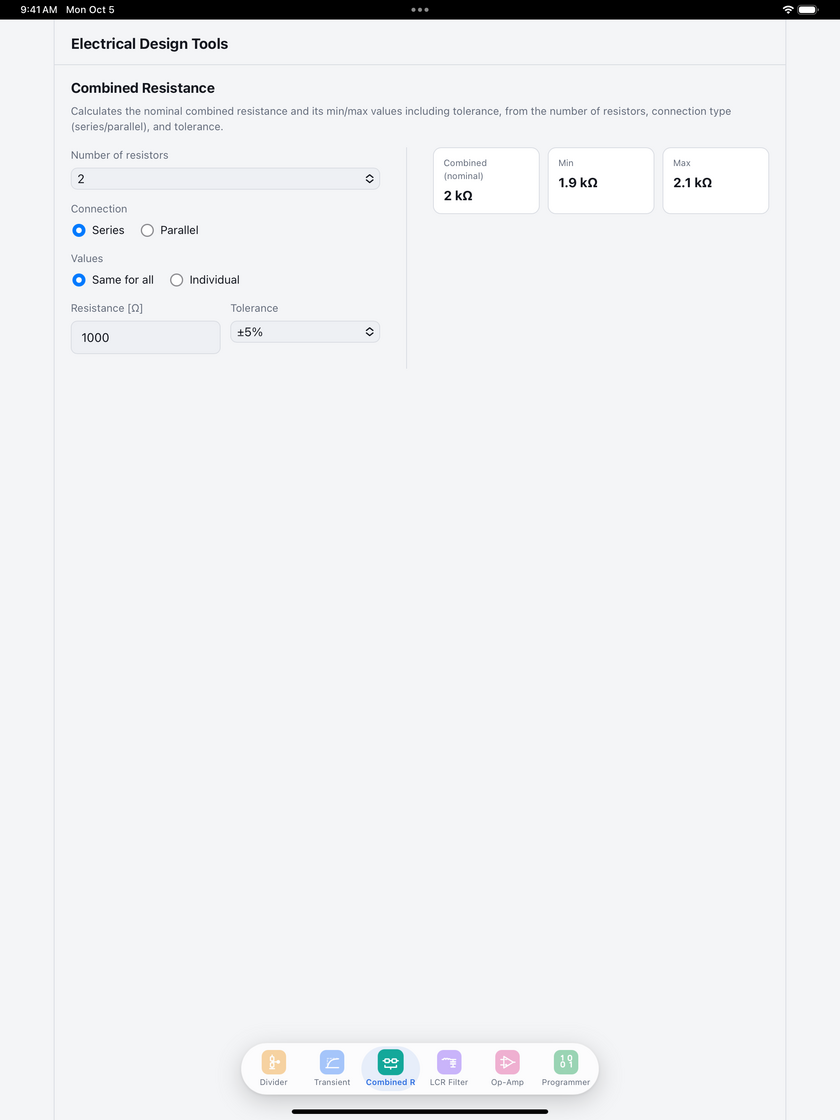Open the Tolerance ±5% dropdown
This screenshot has height=1120, width=840.
(305, 331)
